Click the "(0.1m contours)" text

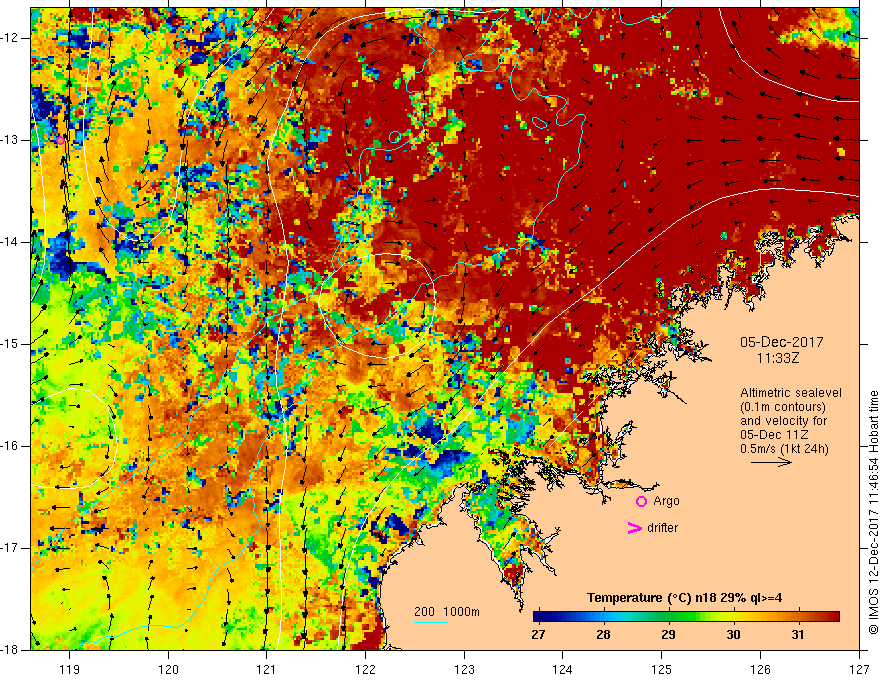pos(783,407)
